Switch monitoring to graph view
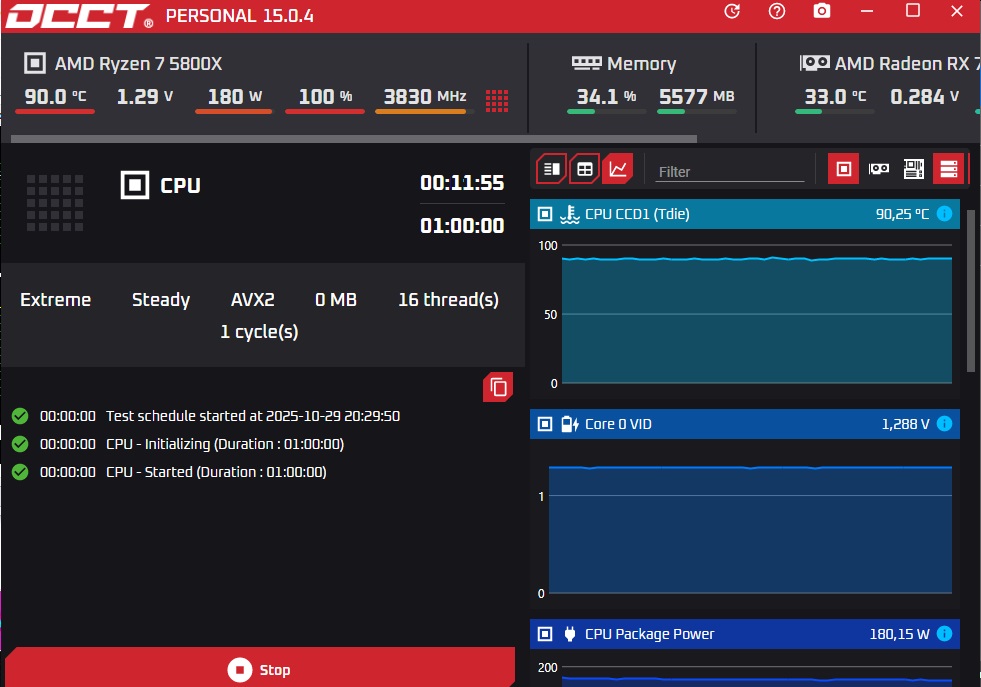 (x=618, y=169)
